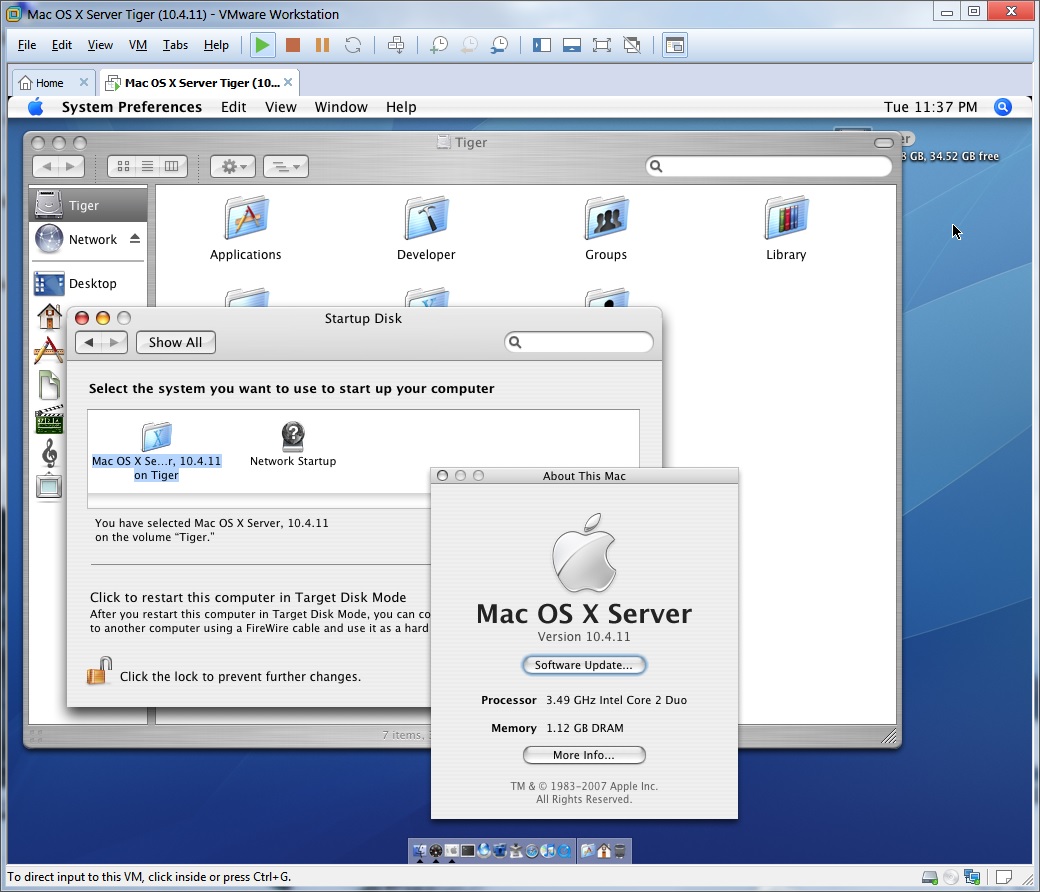The width and height of the screenshot is (1040, 892).
Task: Open the Movies sidebar shortcut
Action: [x=49, y=420]
